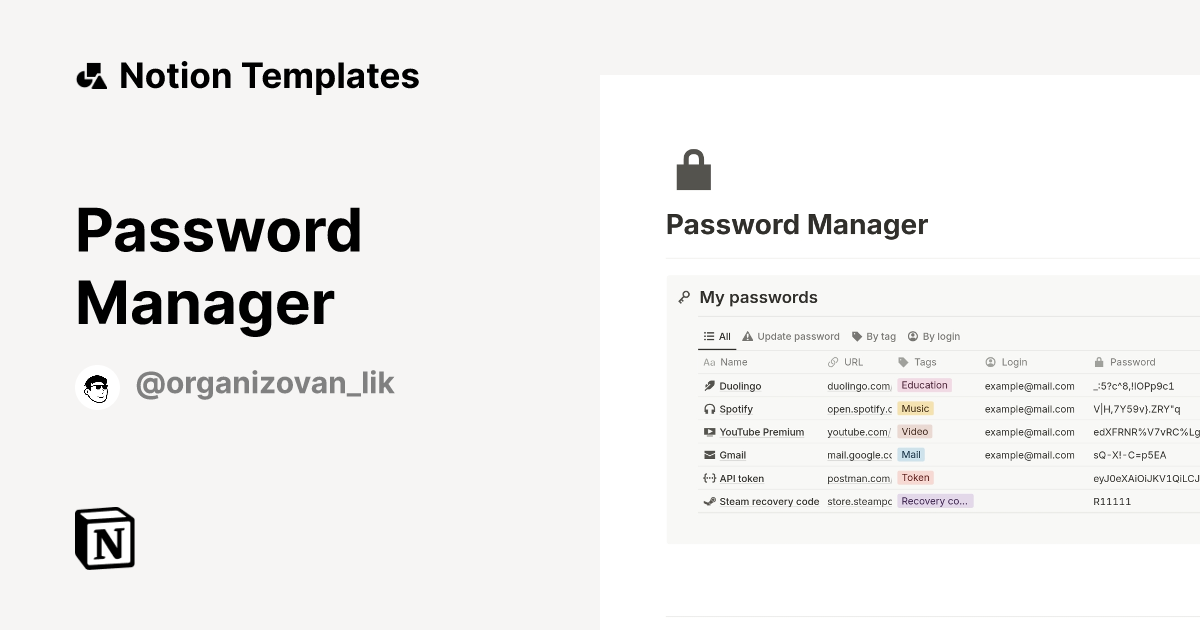
Task: Click the code icon beside API token
Action: (709, 478)
